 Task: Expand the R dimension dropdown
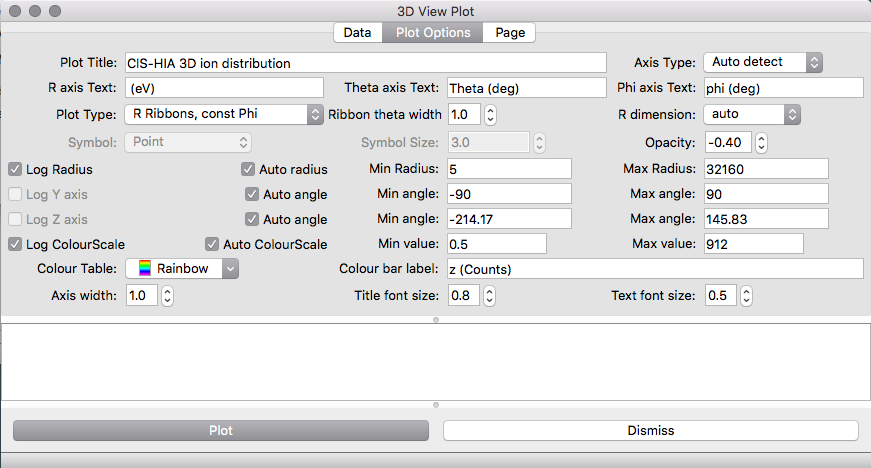[752, 114]
